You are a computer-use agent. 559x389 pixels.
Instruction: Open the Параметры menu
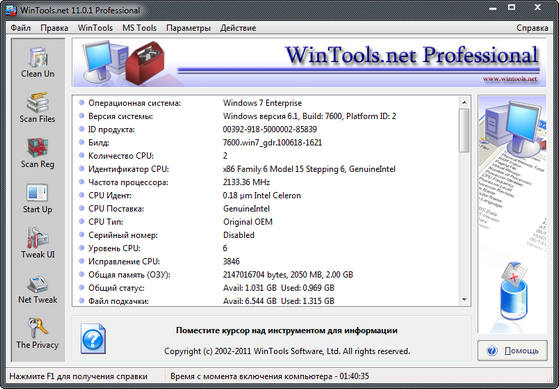(x=188, y=28)
